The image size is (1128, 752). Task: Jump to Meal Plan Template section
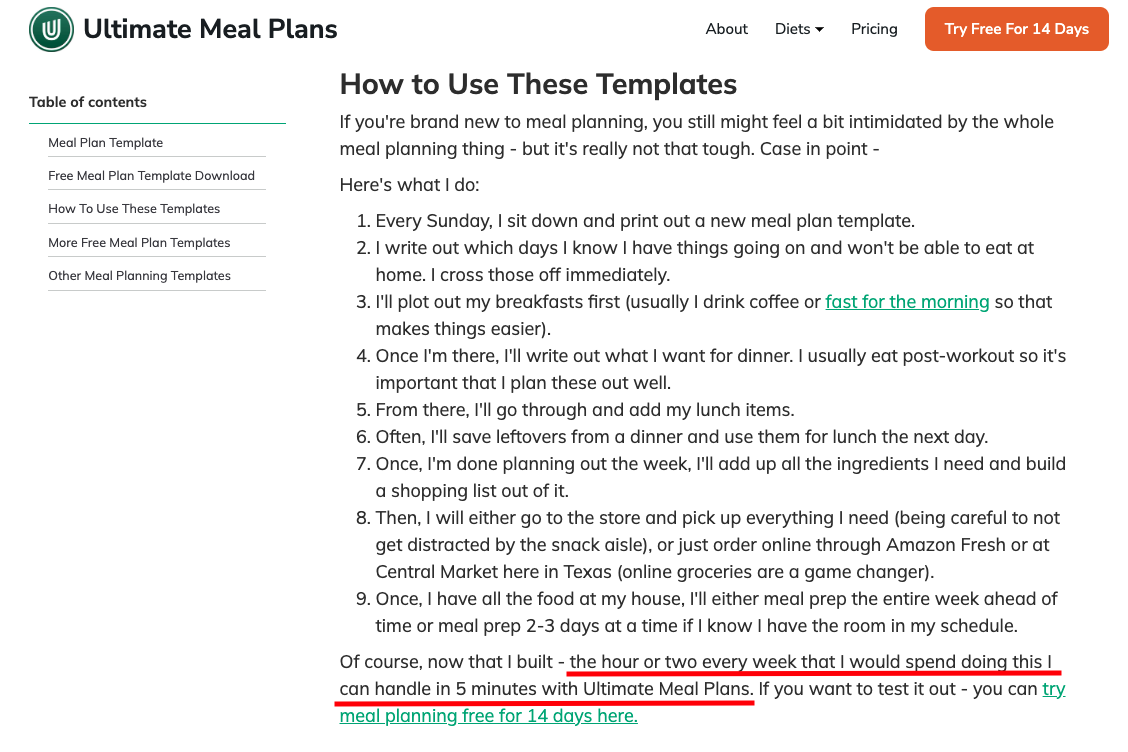click(106, 143)
